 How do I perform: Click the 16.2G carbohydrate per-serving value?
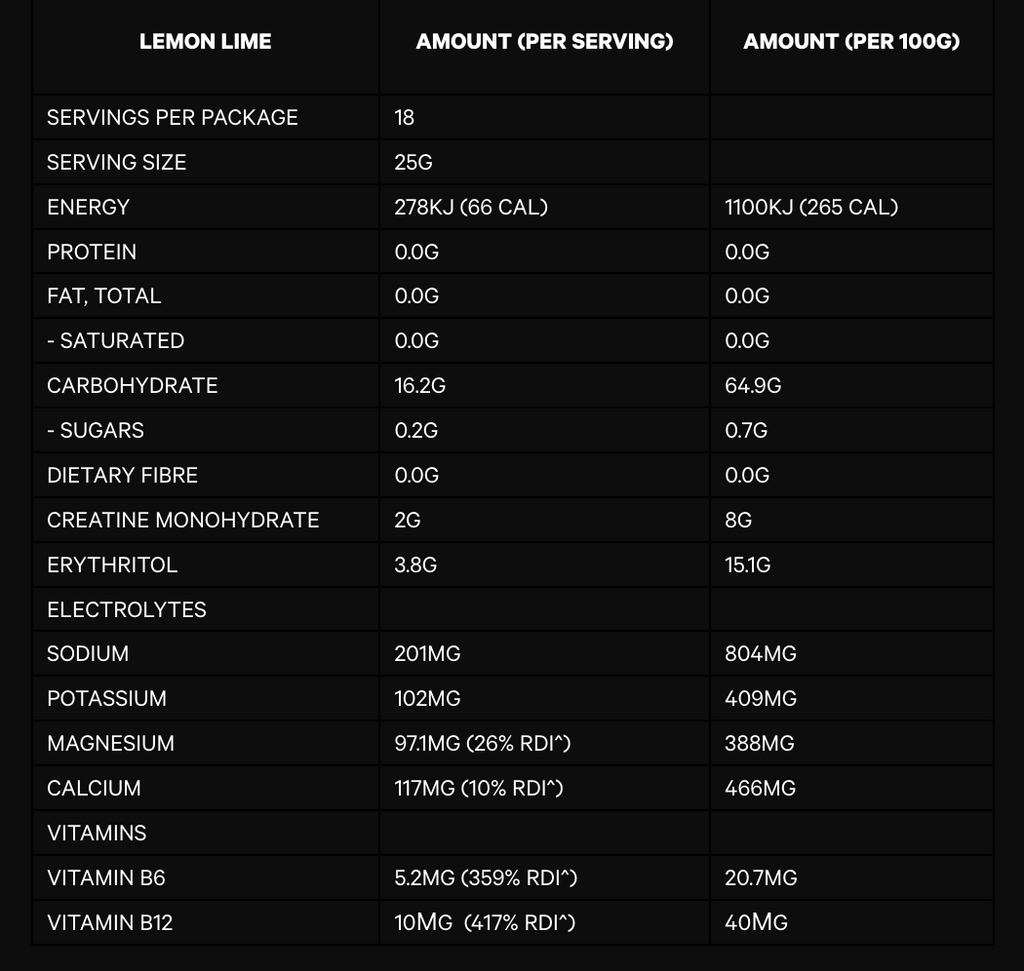pyautogui.click(x=420, y=386)
